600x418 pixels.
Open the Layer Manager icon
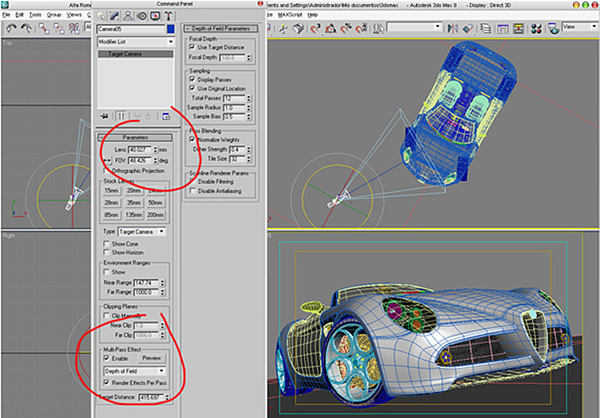[x=486, y=28]
